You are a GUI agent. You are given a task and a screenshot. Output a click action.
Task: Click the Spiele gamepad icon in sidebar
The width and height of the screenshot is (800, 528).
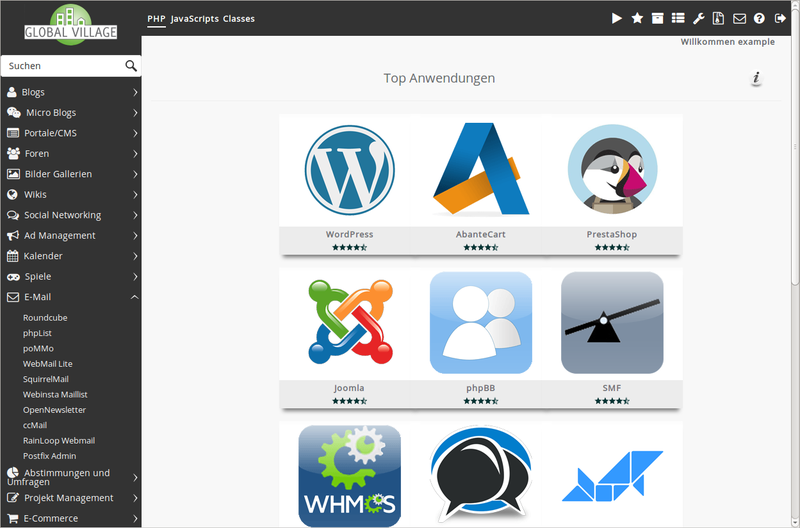click(x=13, y=276)
